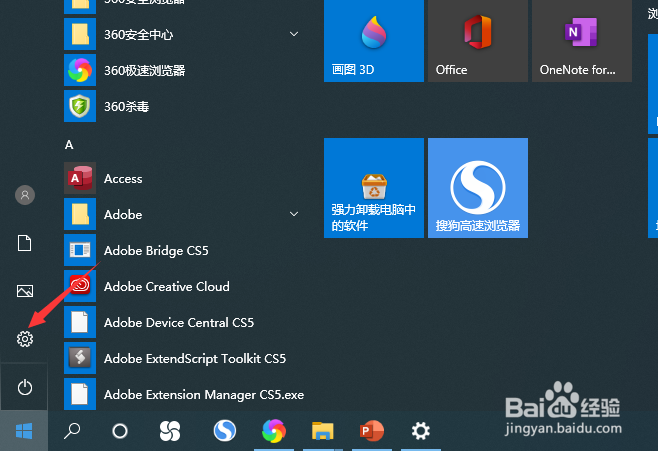Launch Access from app list
Image resolution: width=658 pixels, height=451 pixels.
pos(185,178)
